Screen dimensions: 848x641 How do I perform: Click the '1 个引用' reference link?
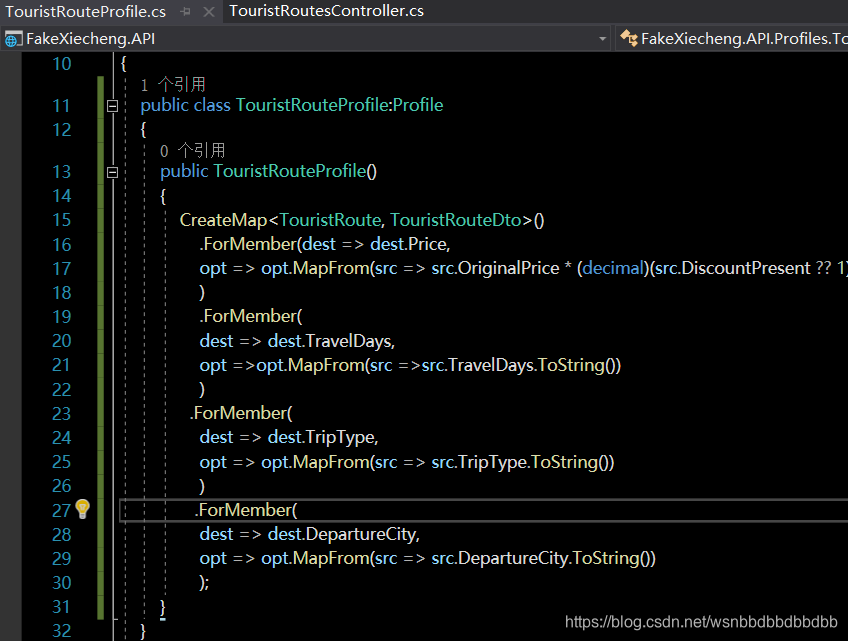pyautogui.click(x=173, y=84)
